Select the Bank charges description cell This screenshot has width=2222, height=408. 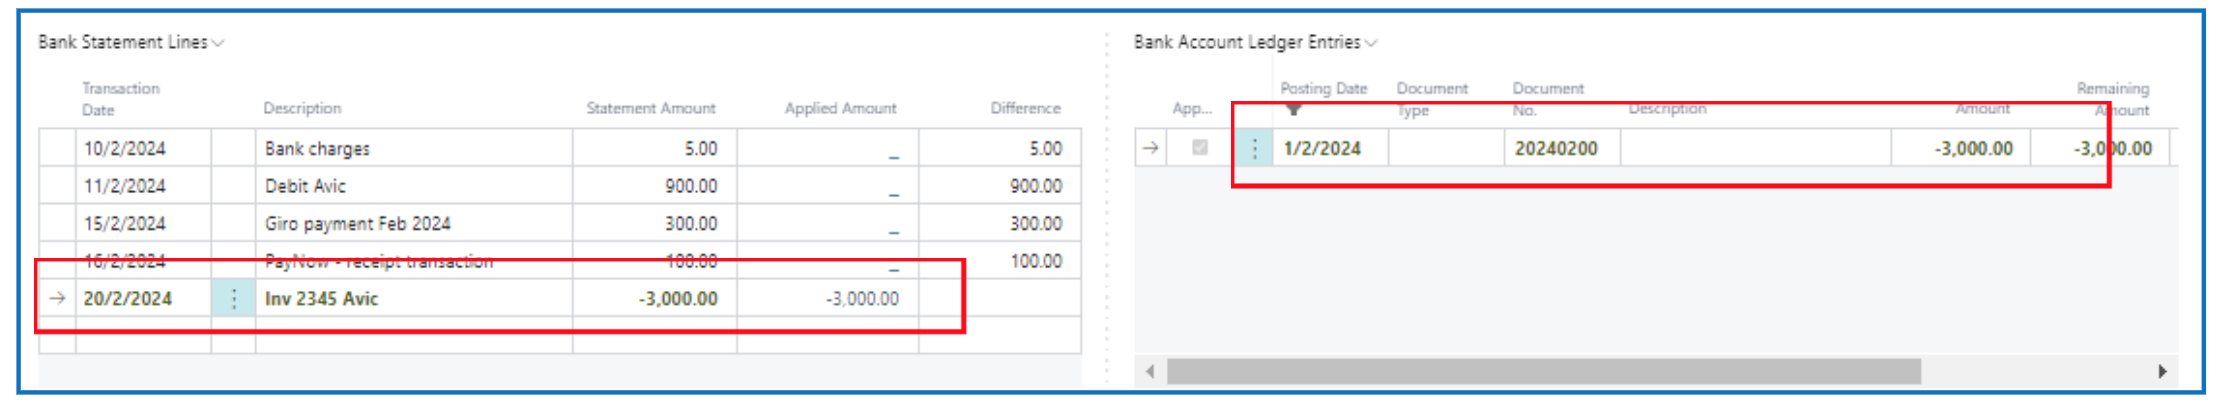pyautogui.click(x=317, y=149)
